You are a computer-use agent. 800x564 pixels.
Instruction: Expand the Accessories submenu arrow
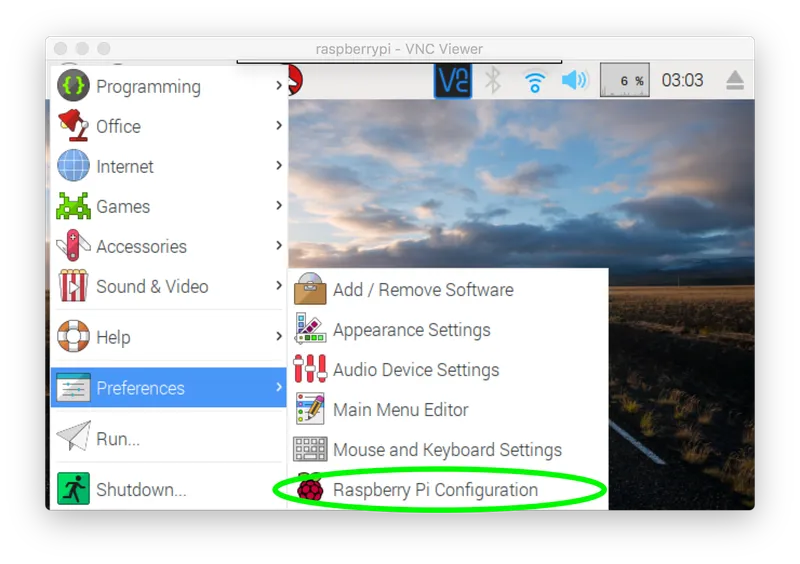pyautogui.click(x=279, y=245)
